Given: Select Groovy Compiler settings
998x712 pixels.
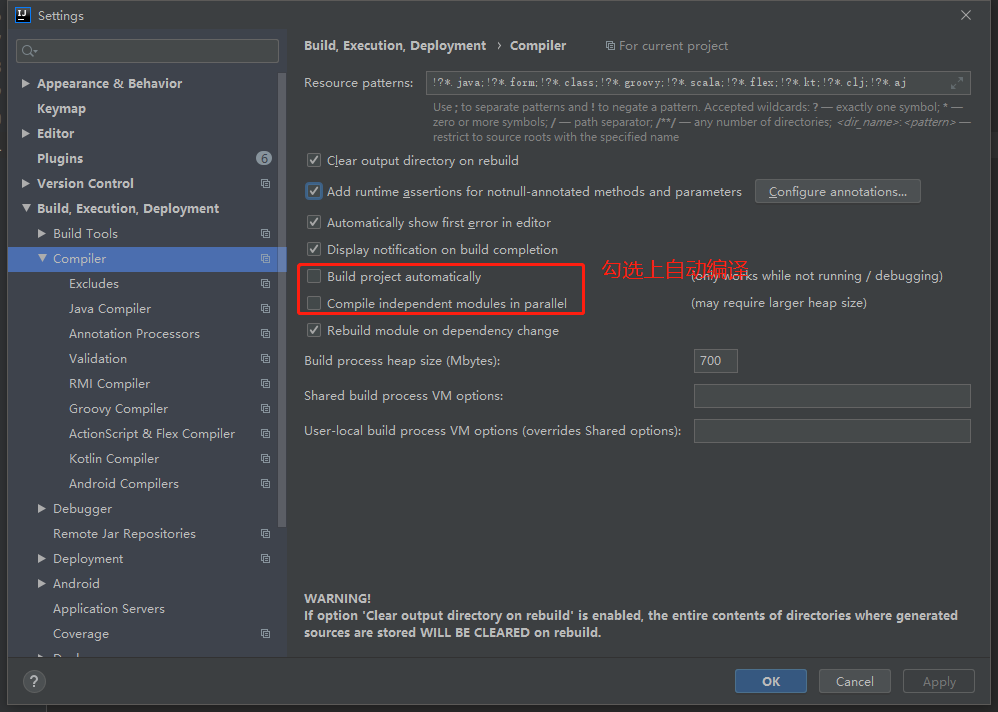Looking at the screenshot, I should [x=118, y=408].
